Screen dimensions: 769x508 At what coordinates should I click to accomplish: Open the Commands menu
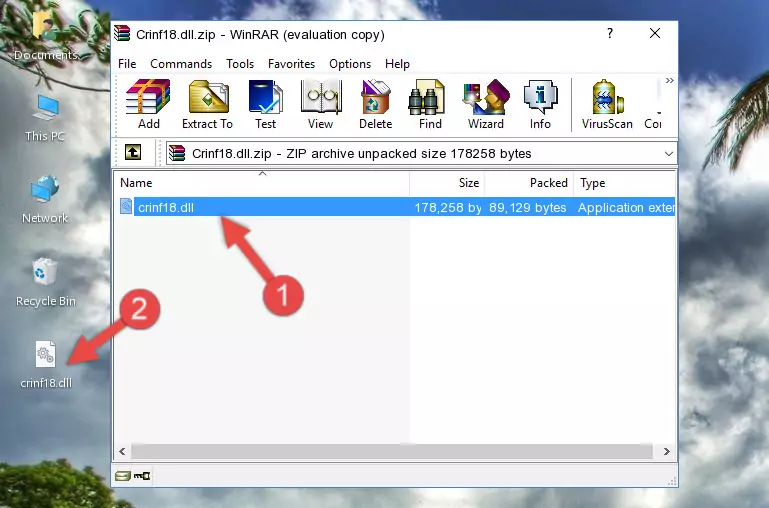181,64
